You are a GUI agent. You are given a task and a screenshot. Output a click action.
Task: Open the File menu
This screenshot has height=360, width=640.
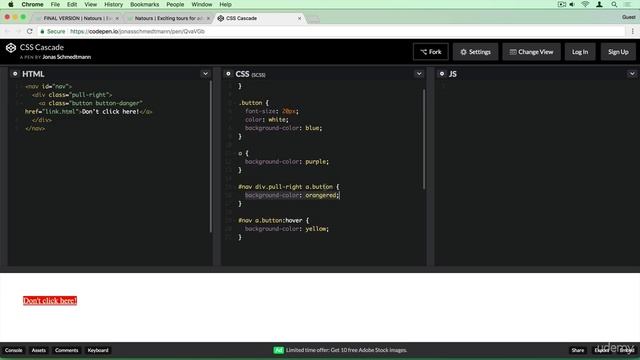[x=55, y=4]
